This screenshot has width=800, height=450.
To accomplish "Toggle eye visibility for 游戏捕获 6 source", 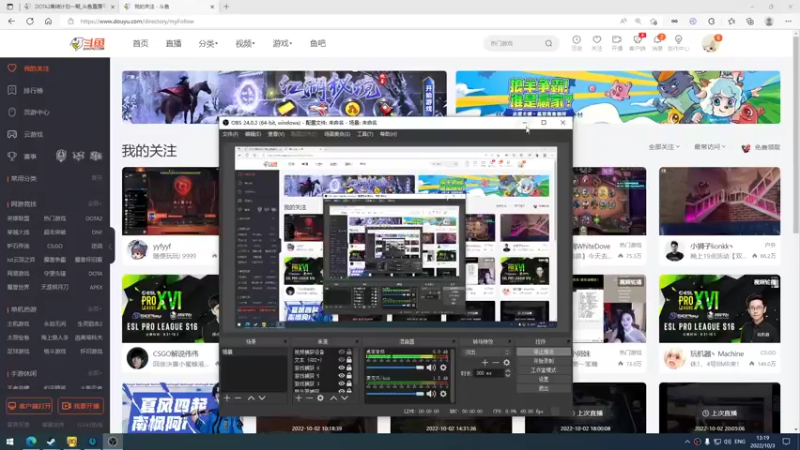I will pyautogui.click(x=341, y=367).
